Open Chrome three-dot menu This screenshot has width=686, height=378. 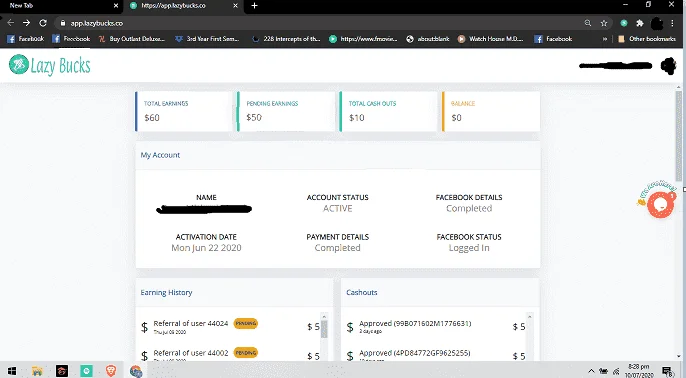coord(672,23)
